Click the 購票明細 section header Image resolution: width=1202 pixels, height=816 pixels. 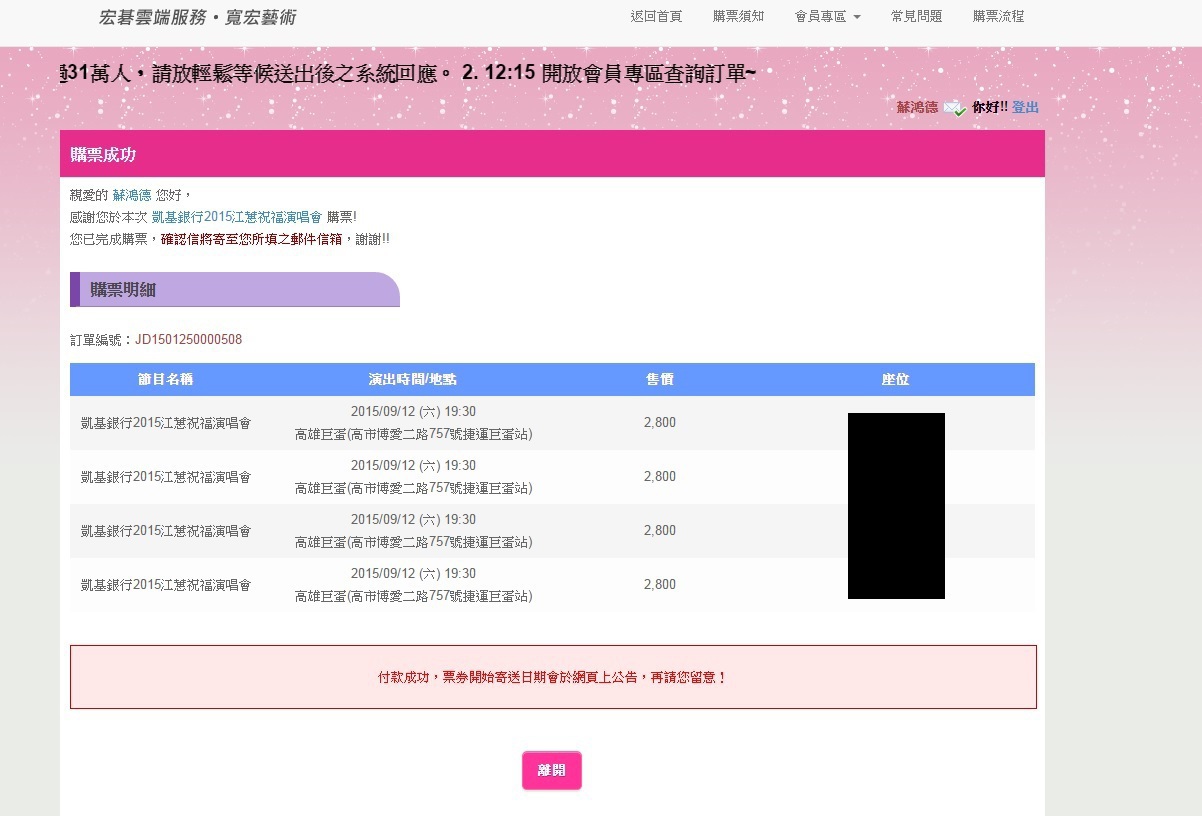click(x=235, y=290)
